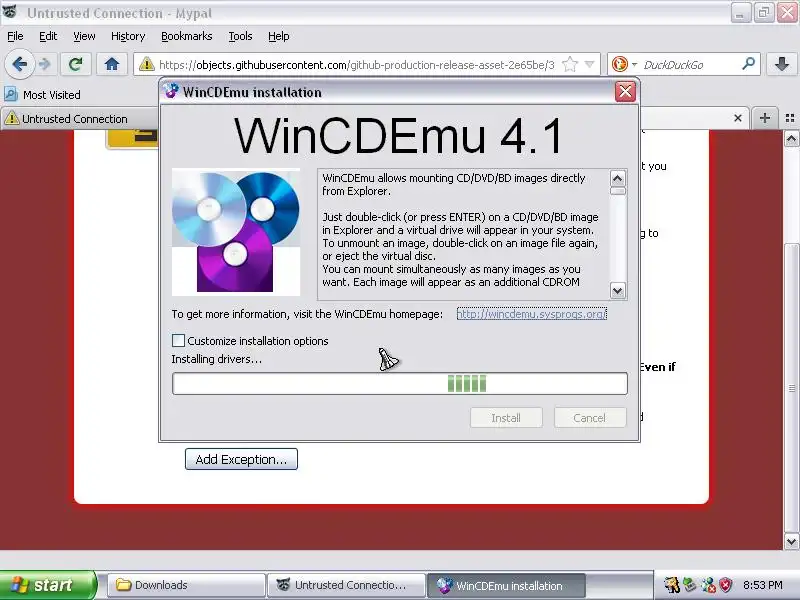Open the Most Visited bookmarks folder
The height and width of the screenshot is (600, 800).
(42, 94)
